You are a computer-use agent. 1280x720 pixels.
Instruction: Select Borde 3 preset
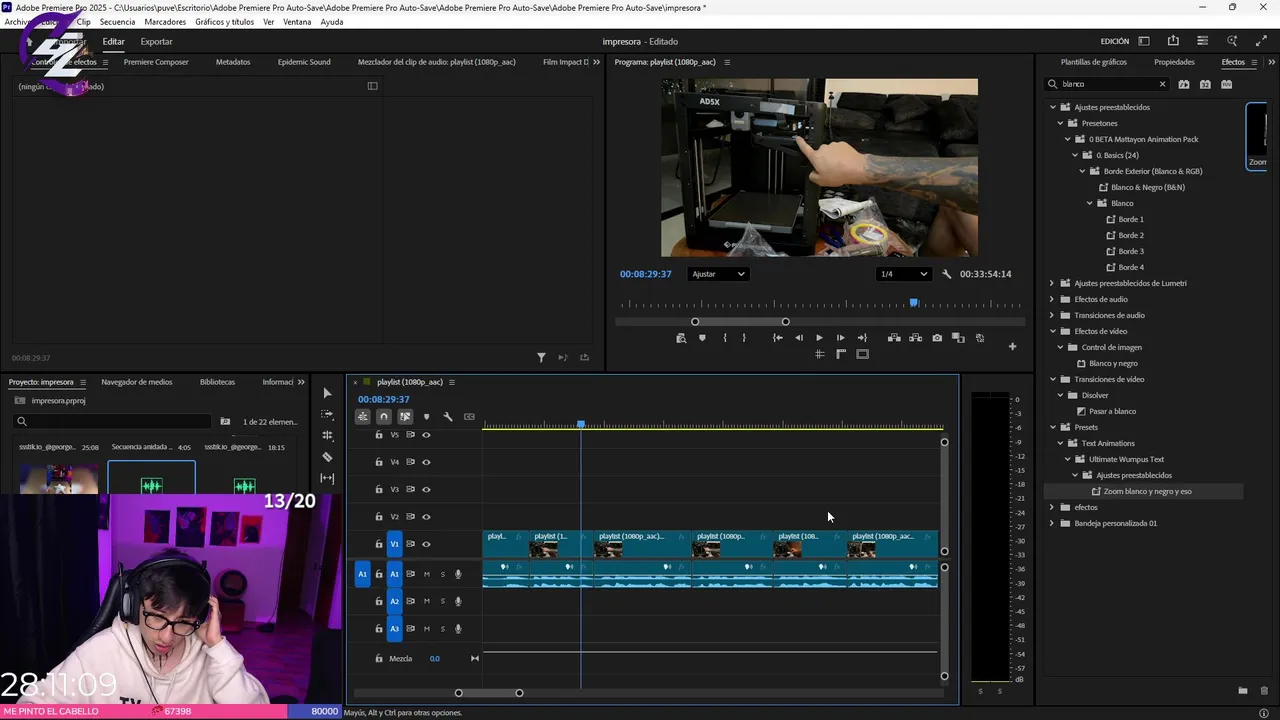pyautogui.click(x=1131, y=251)
